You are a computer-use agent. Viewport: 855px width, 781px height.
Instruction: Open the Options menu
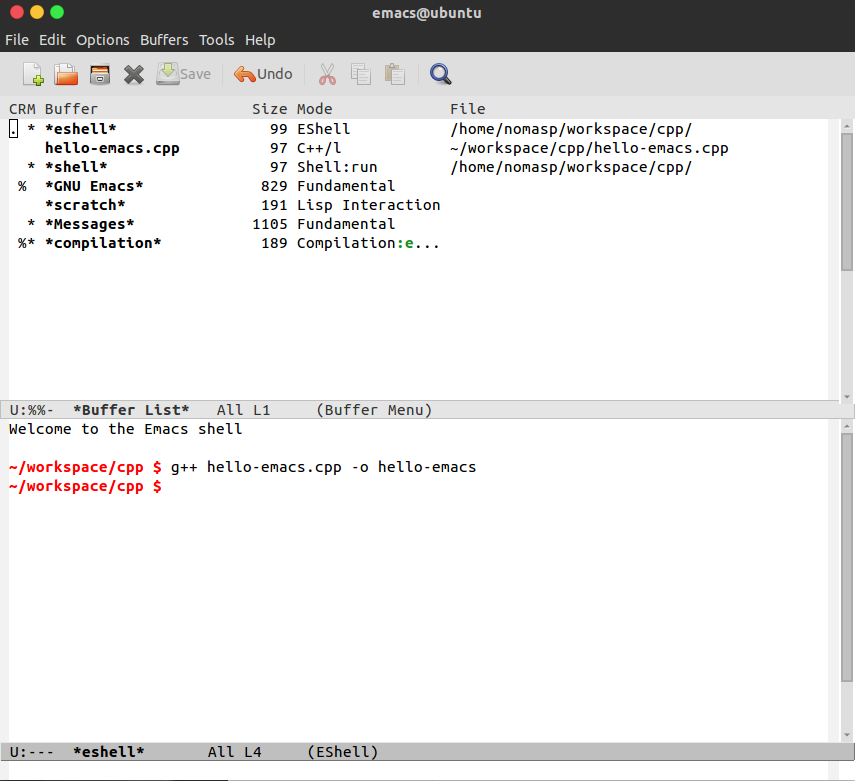[103, 40]
